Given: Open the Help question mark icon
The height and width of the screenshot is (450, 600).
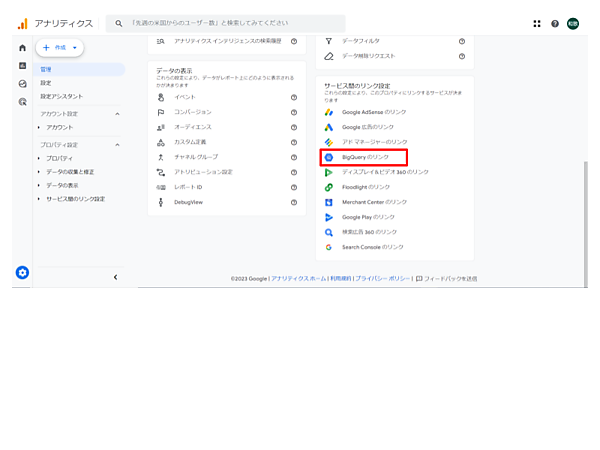Looking at the screenshot, I should coord(555,24).
